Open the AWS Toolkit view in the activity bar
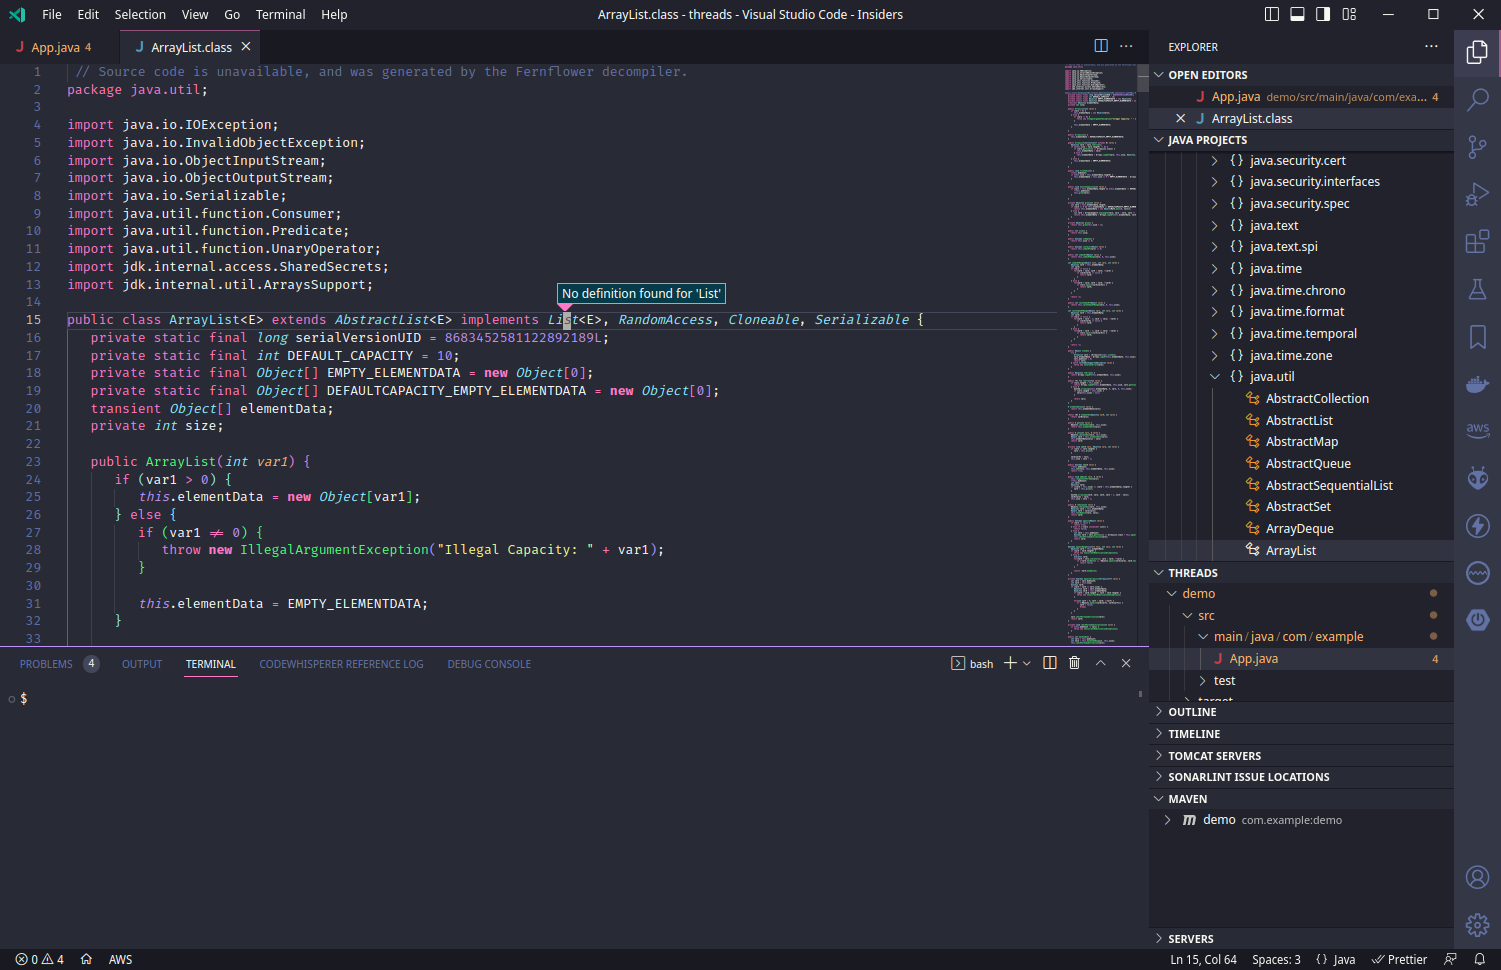 pyautogui.click(x=1477, y=430)
